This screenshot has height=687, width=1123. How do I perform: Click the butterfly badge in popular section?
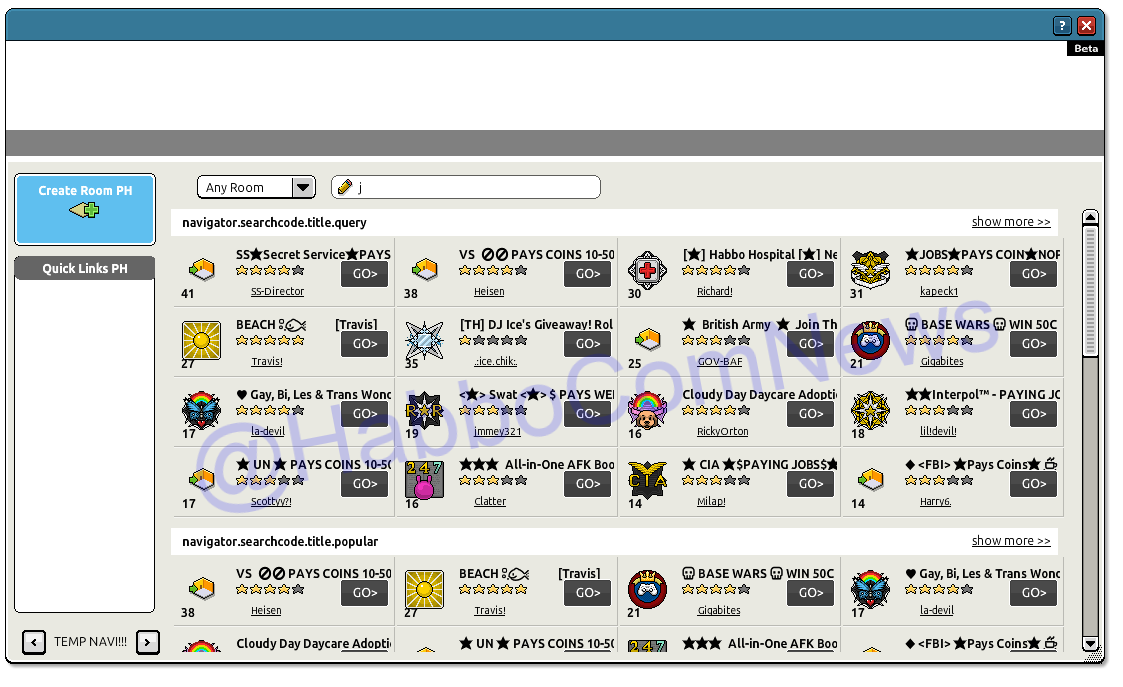[x=870, y=589]
